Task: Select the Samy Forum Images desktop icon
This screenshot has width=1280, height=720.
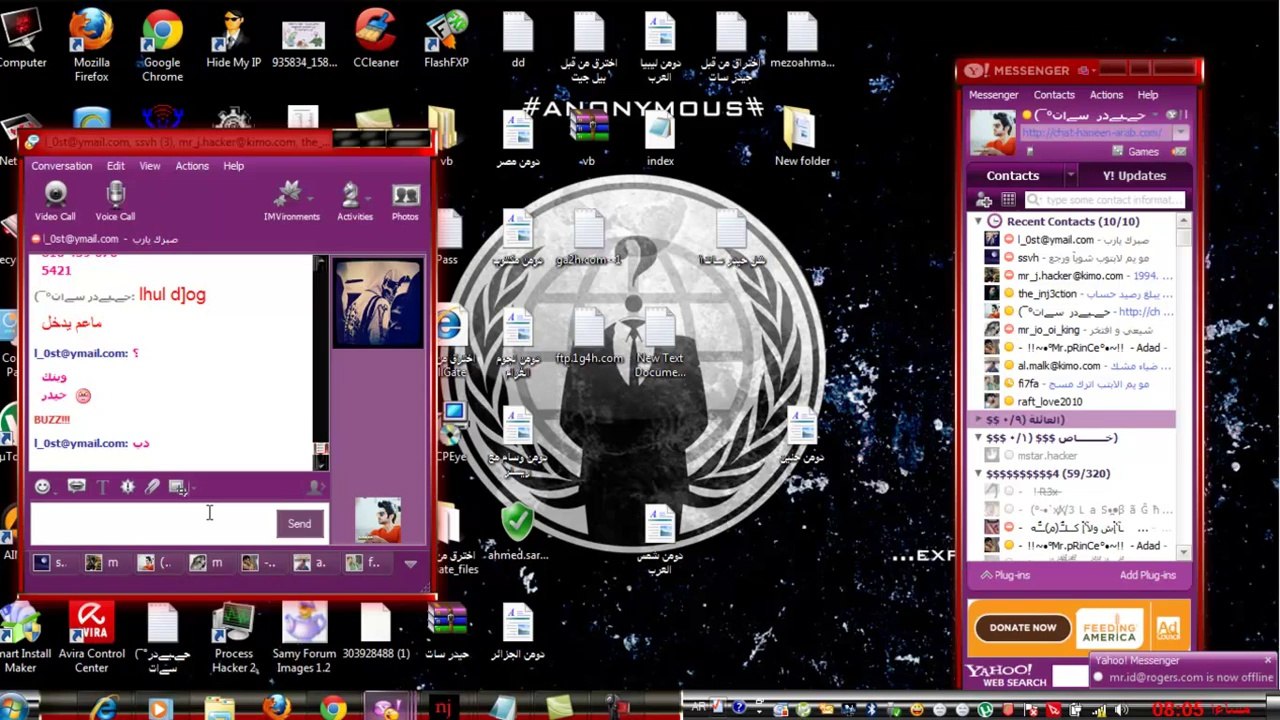Action: pos(304,638)
